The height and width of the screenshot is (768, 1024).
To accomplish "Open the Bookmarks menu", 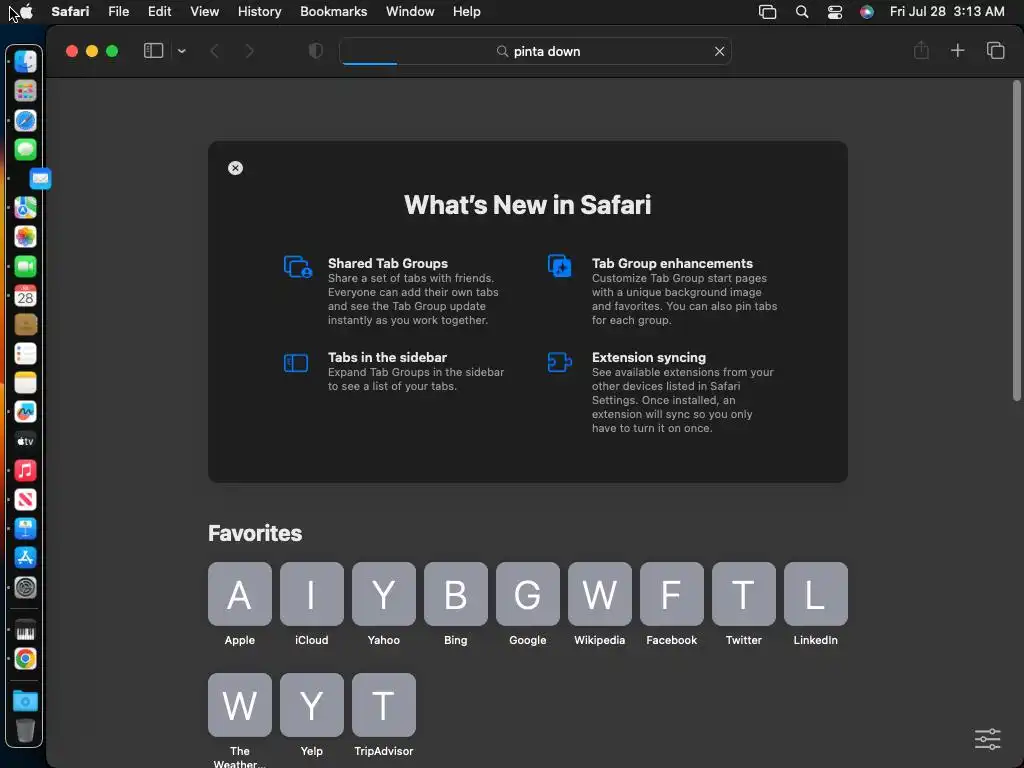I will [333, 12].
